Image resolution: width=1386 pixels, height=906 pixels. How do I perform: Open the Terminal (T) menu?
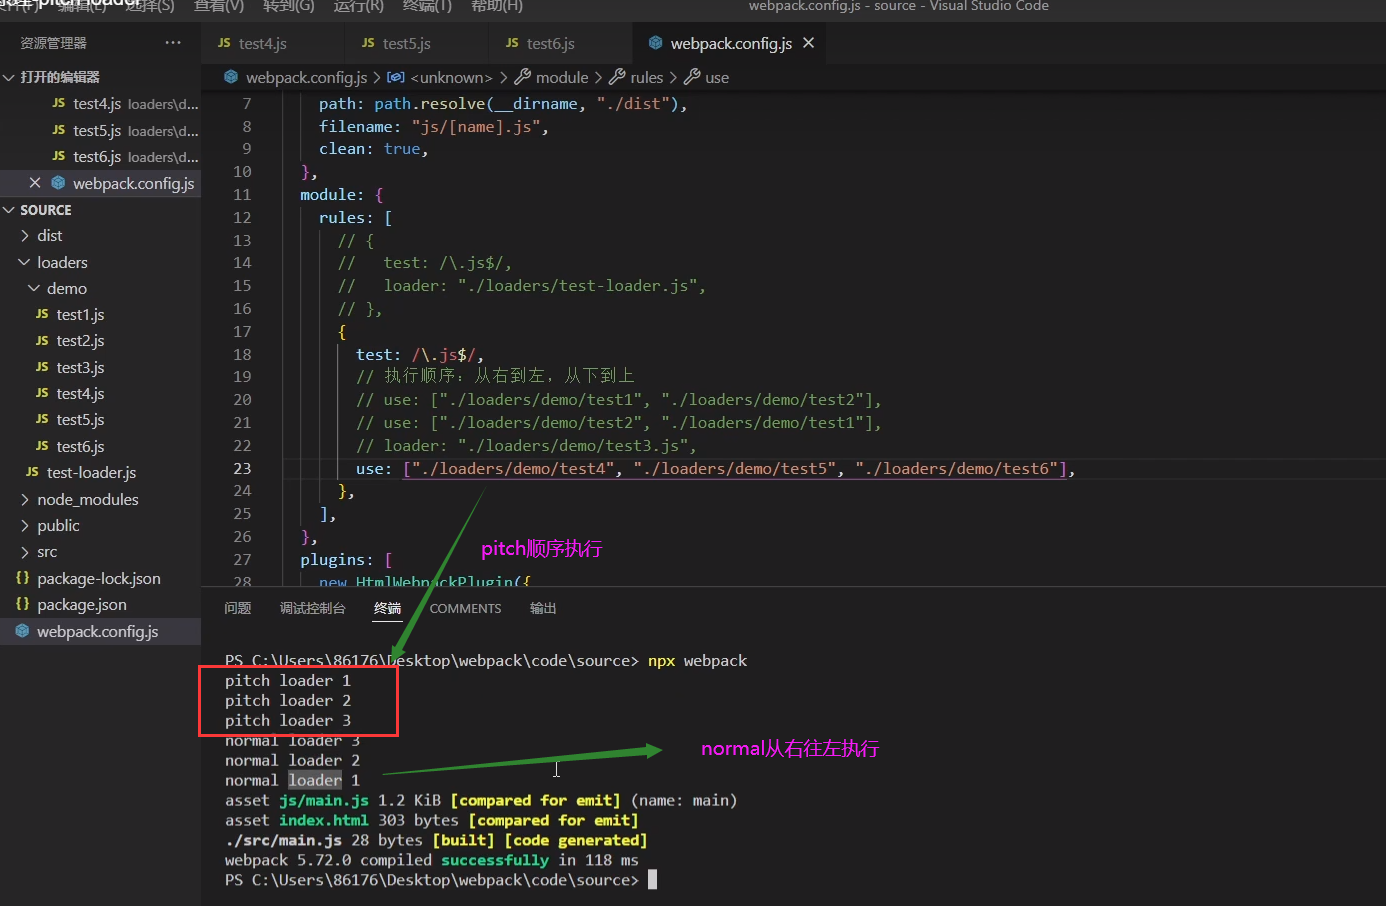coord(427,6)
